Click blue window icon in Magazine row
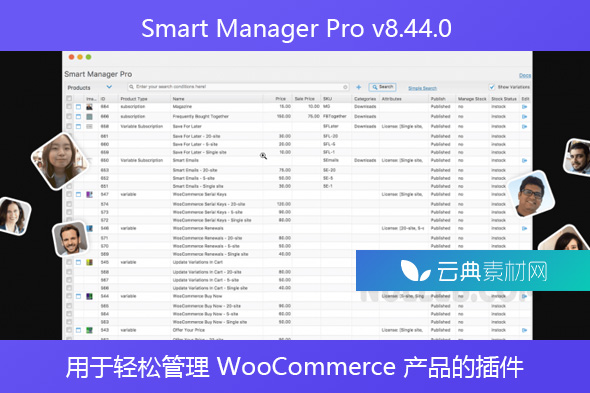Image resolution: width=590 pixels, height=393 pixels. pyautogui.click(x=78, y=107)
